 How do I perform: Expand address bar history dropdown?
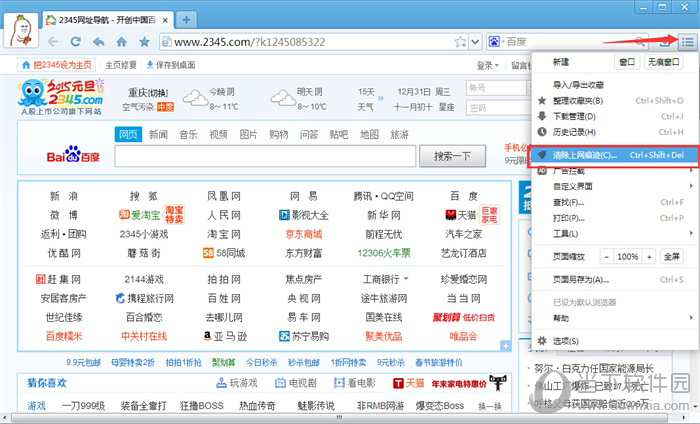[x=475, y=42]
